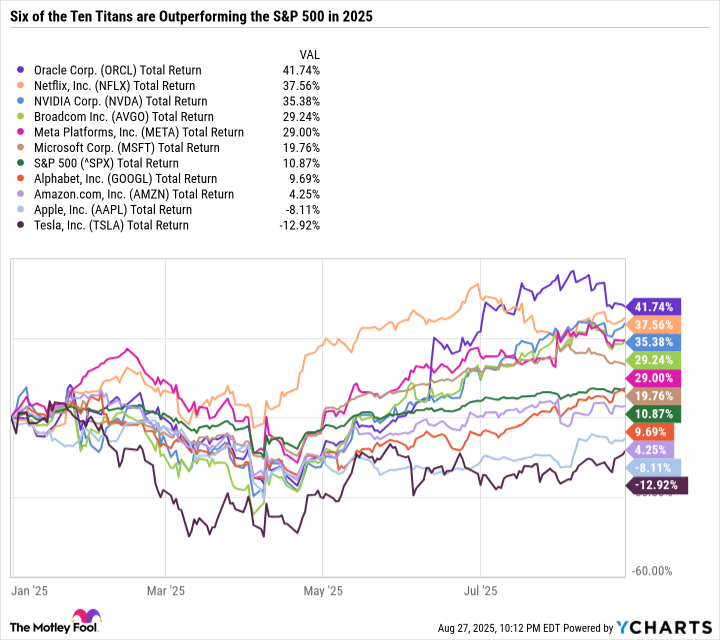Select the Meta Platforms (META) legend label

[x=138, y=132]
